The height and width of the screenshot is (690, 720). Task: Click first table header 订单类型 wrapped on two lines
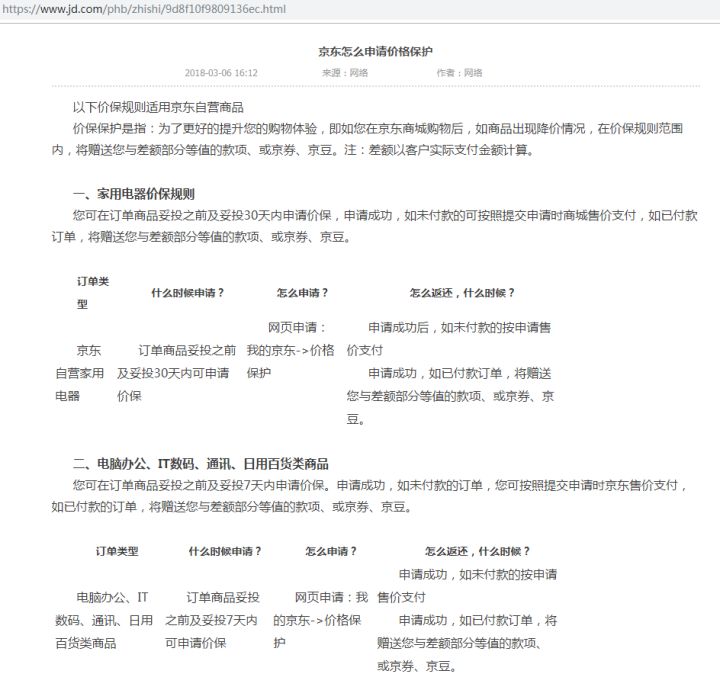click(x=93, y=292)
